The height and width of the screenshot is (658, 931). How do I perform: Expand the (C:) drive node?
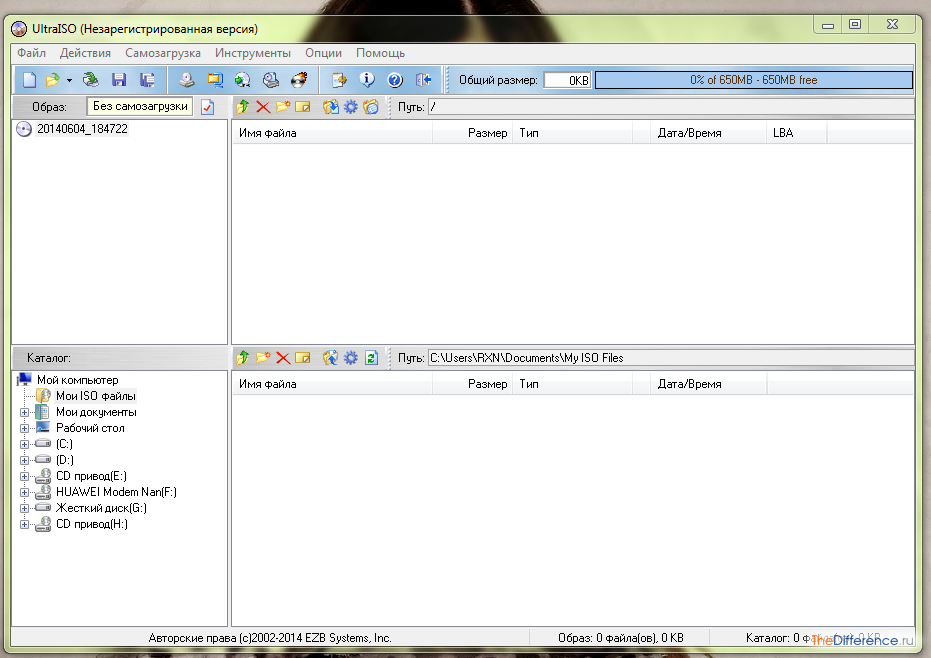(24, 444)
